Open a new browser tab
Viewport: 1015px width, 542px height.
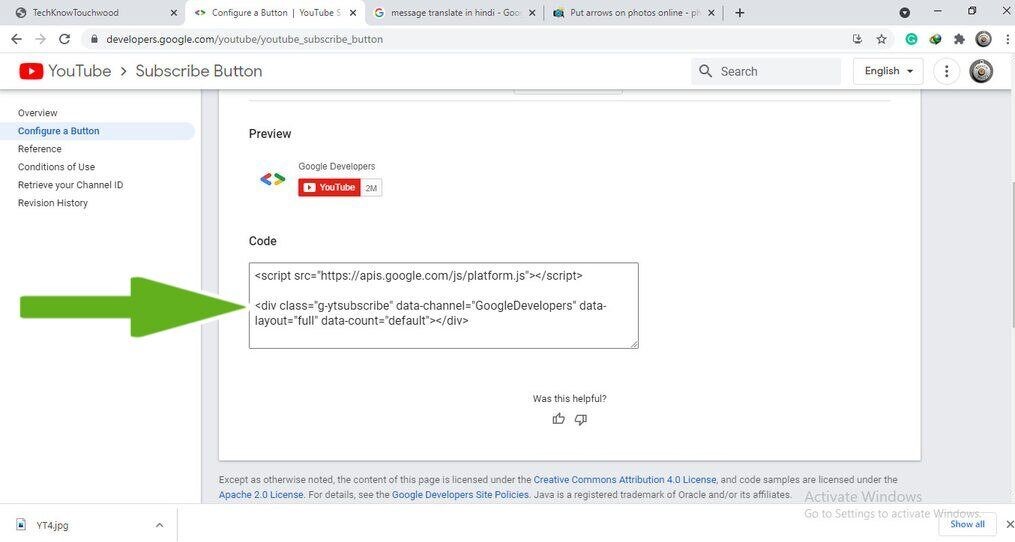click(x=739, y=13)
